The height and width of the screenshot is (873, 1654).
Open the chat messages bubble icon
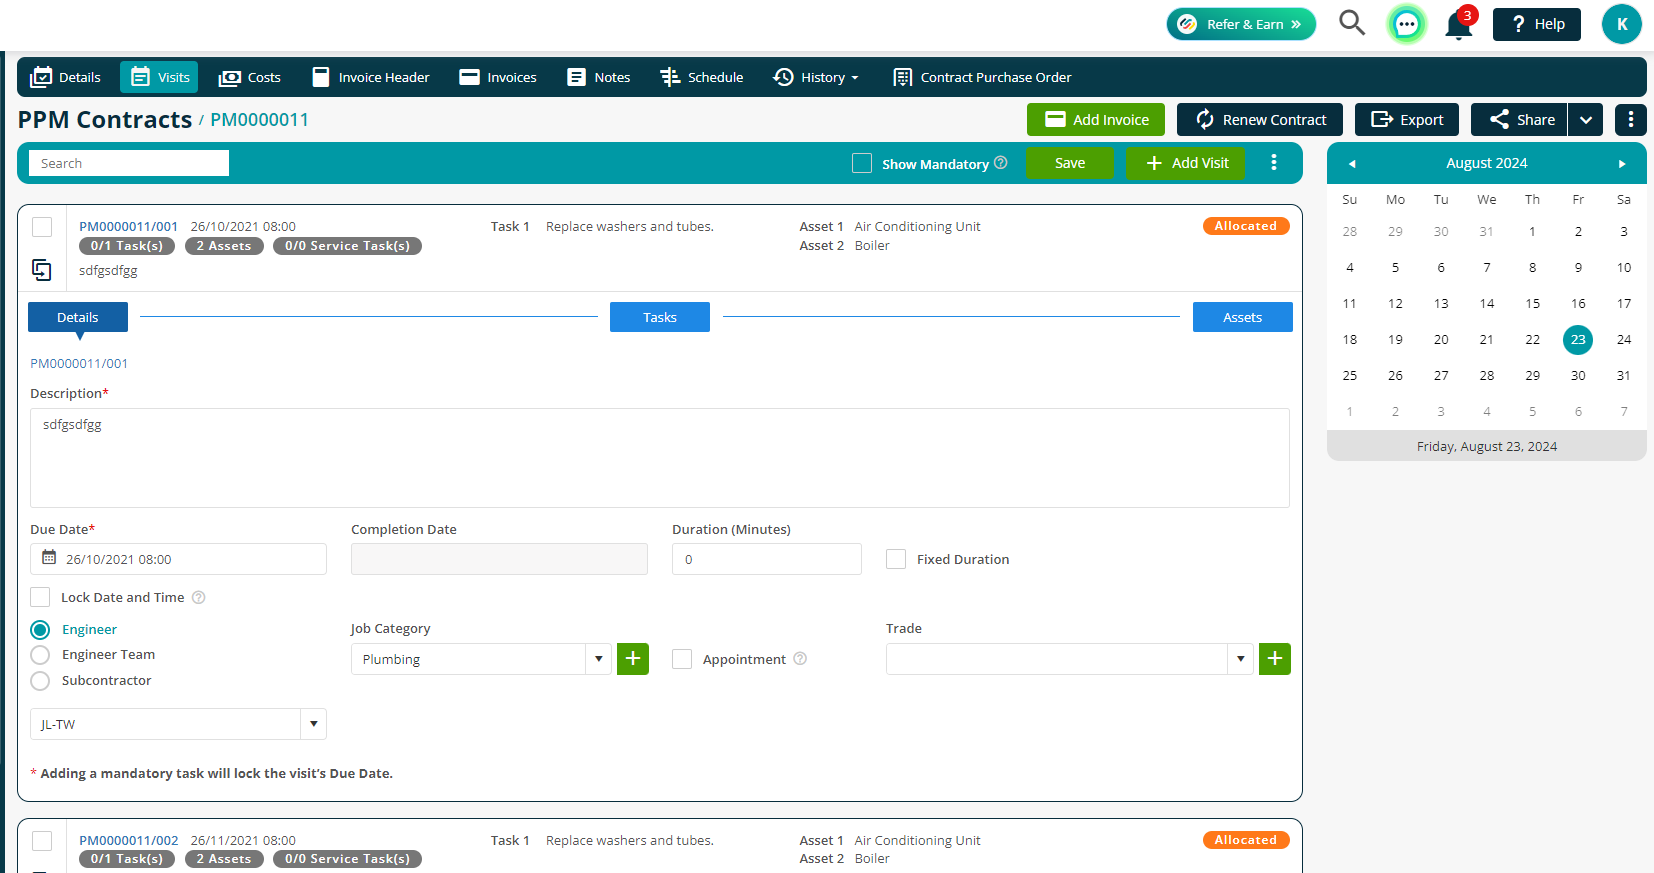(1407, 24)
